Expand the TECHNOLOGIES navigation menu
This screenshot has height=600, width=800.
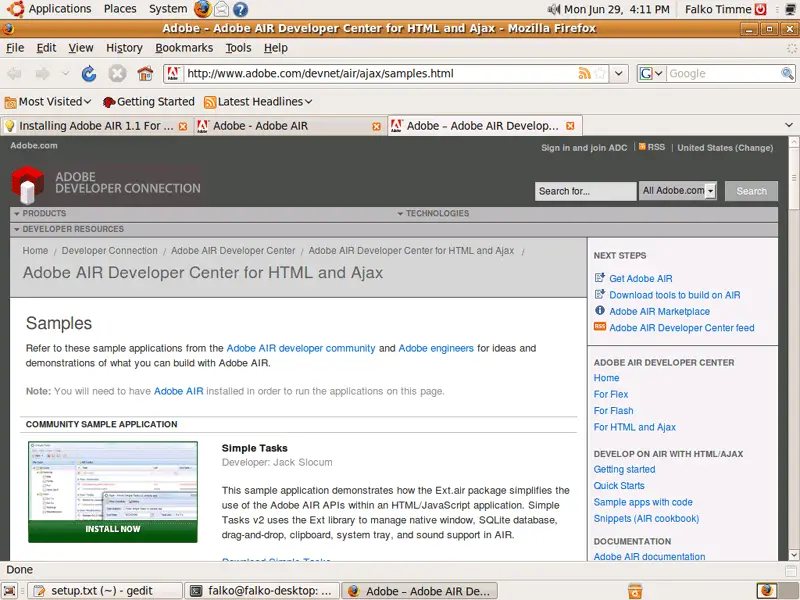point(433,213)
